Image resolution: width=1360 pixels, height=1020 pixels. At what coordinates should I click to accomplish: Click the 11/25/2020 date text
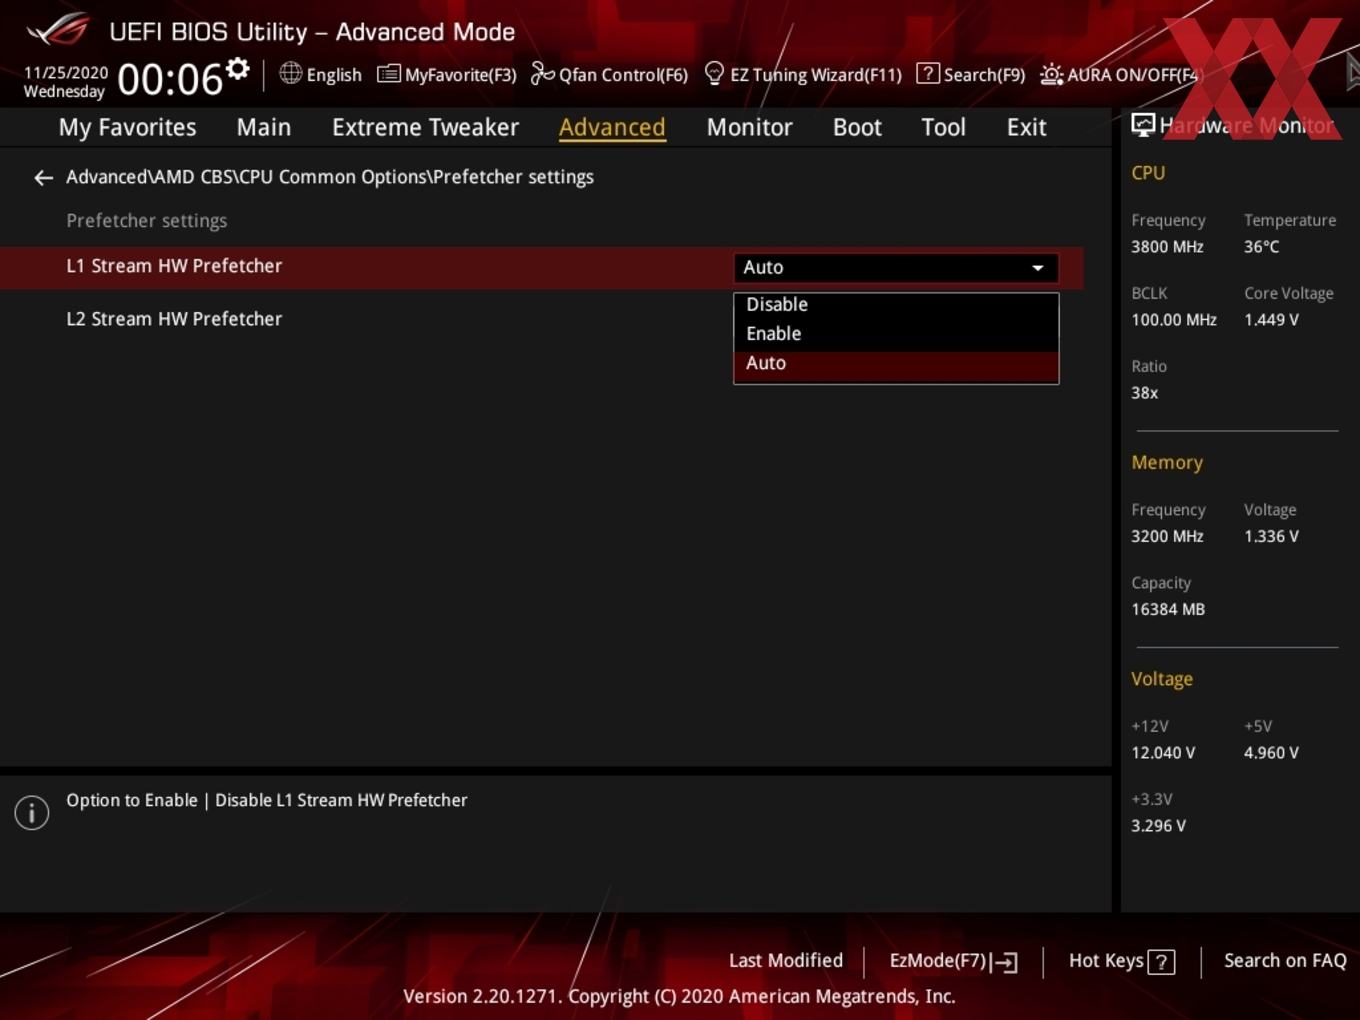click(x=66, y=73)
